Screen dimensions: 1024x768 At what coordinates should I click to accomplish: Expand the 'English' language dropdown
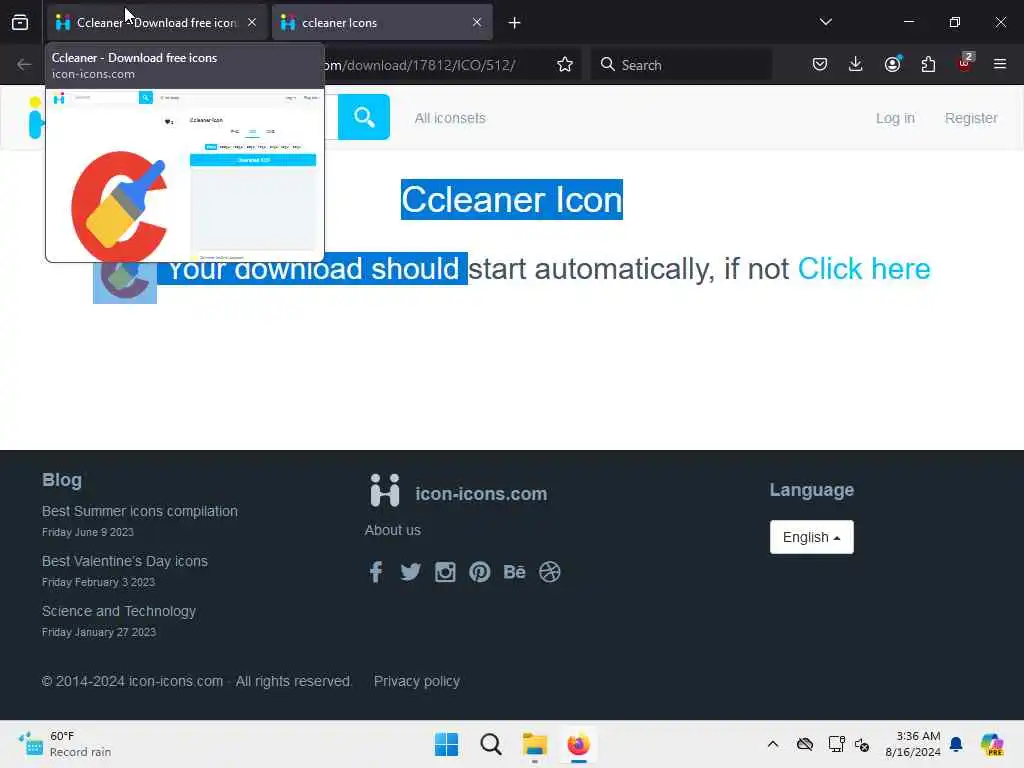coord(811,537)
